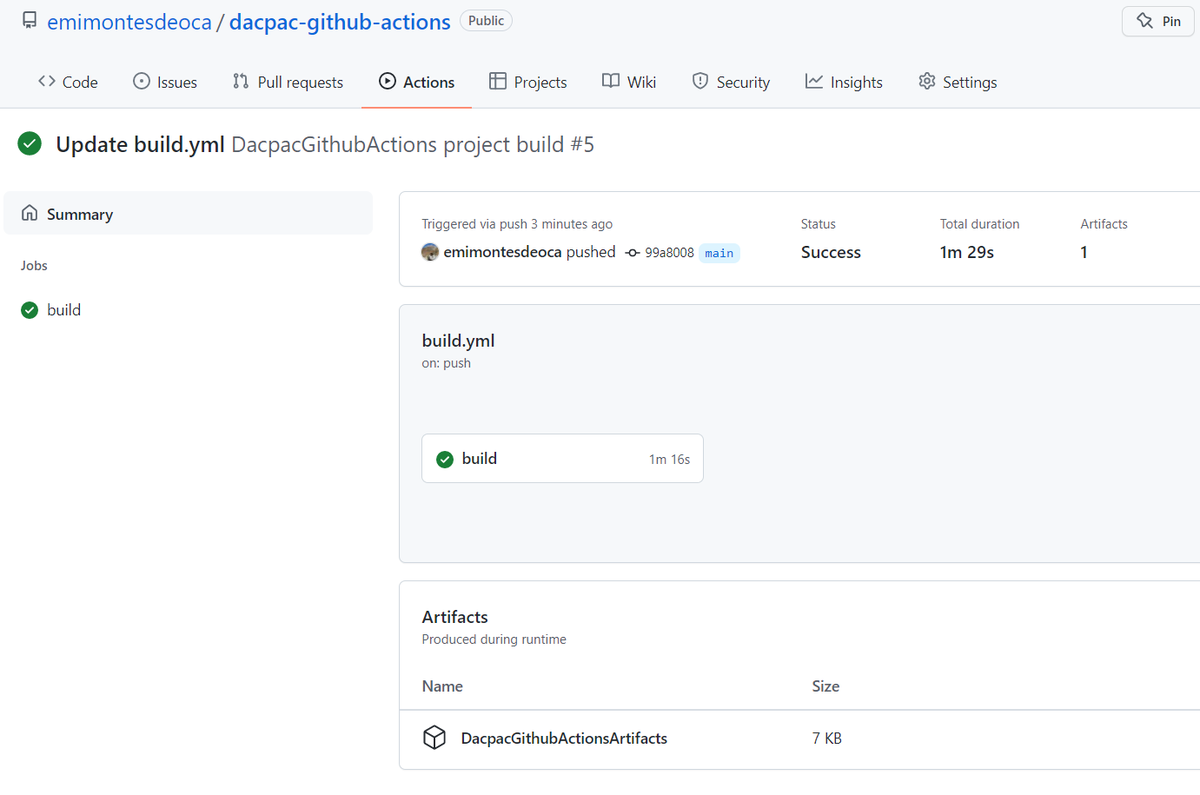Click the Actions play-circle icon

coord(388,82)
